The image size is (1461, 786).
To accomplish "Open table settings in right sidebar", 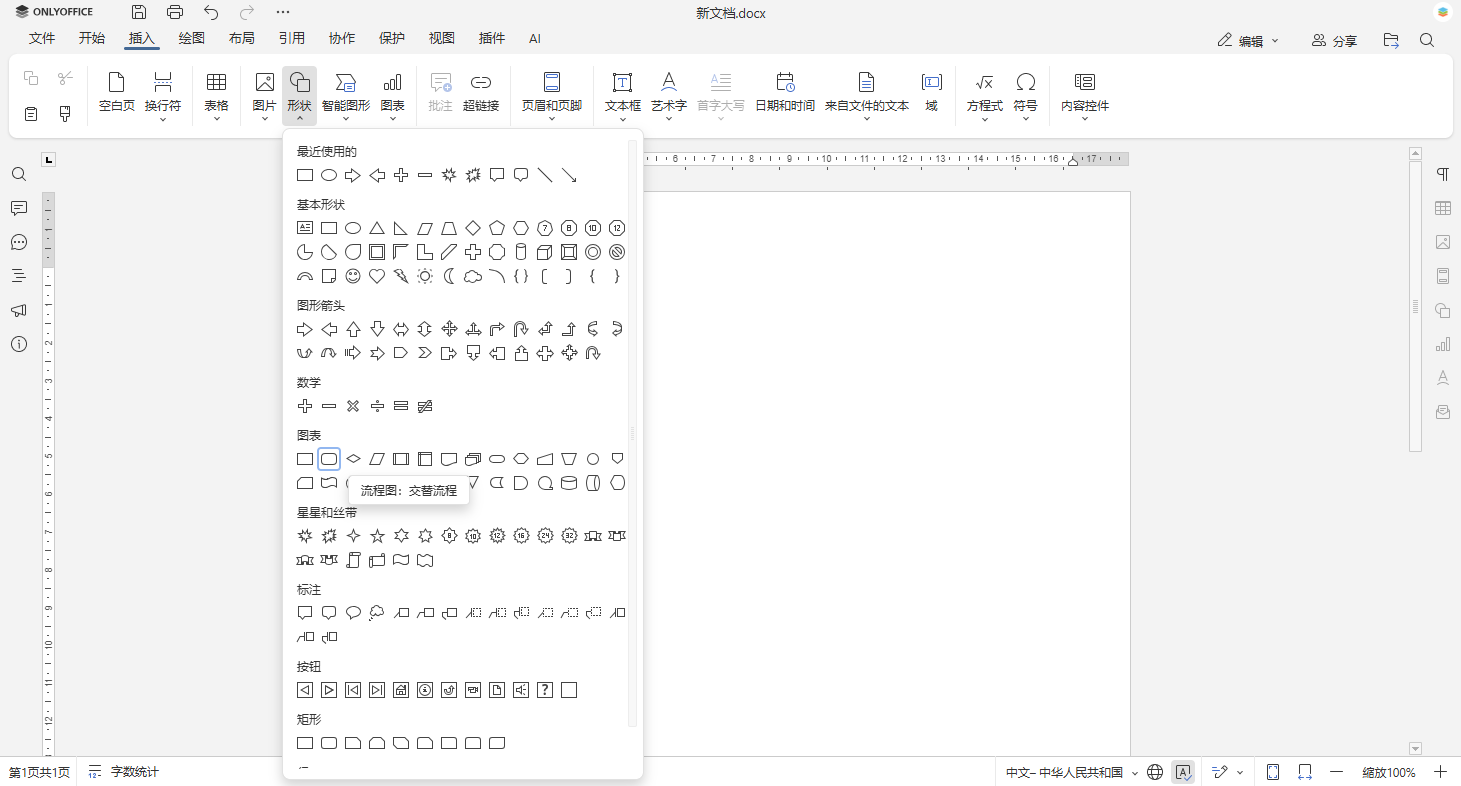I will (1443, 208).
